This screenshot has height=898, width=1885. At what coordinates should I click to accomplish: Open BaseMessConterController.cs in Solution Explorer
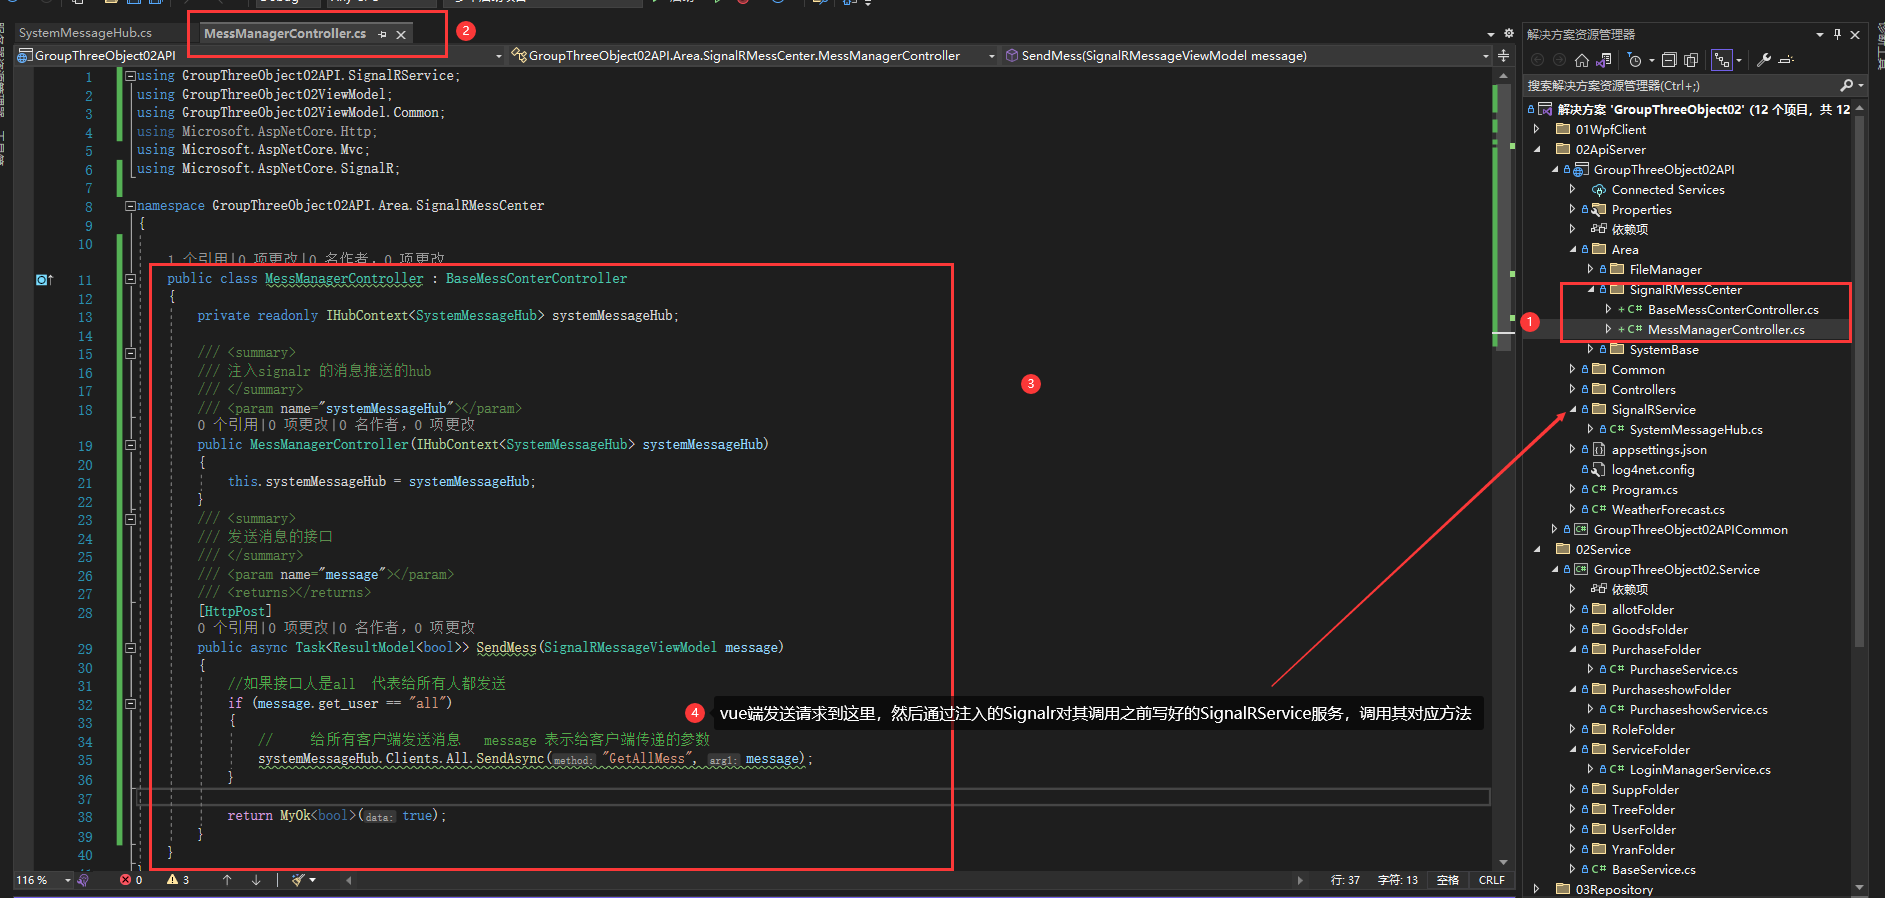pos(1733,310)
